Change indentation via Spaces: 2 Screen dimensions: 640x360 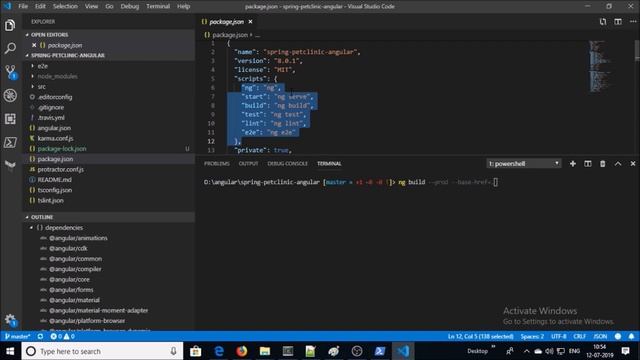click(x=532, y=336)
